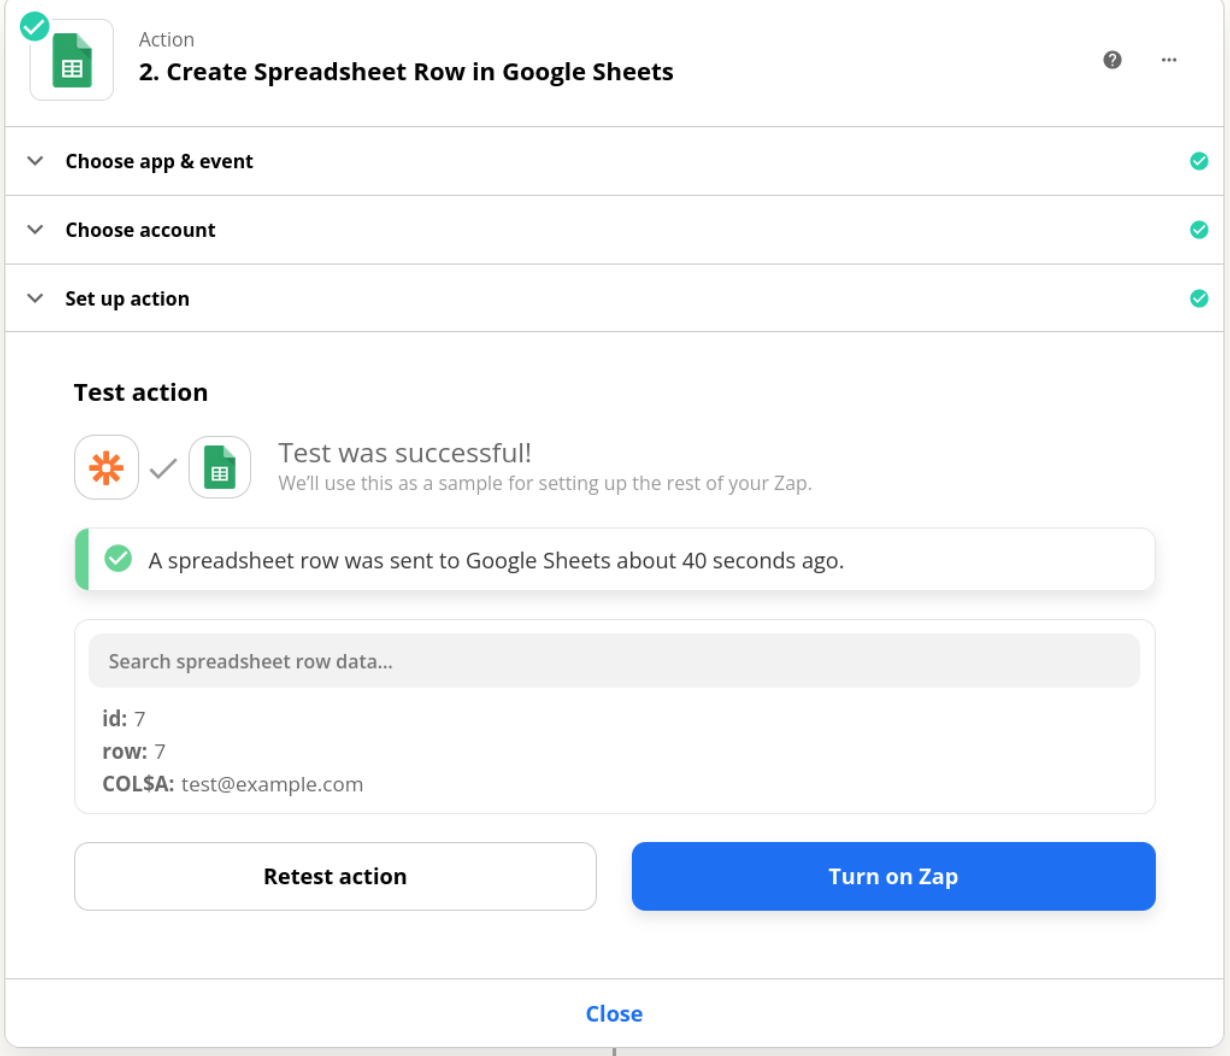Focus the Search spreadsheet row data field
Image resolution: width=1230 pixels, height=1056 pixels.
(614, 661)
